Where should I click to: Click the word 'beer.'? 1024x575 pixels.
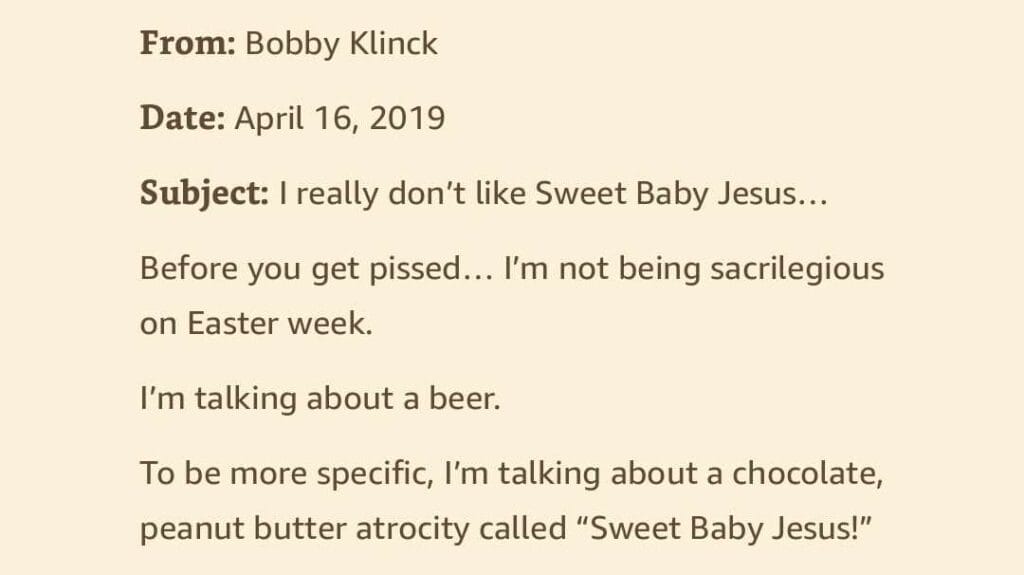464,398
